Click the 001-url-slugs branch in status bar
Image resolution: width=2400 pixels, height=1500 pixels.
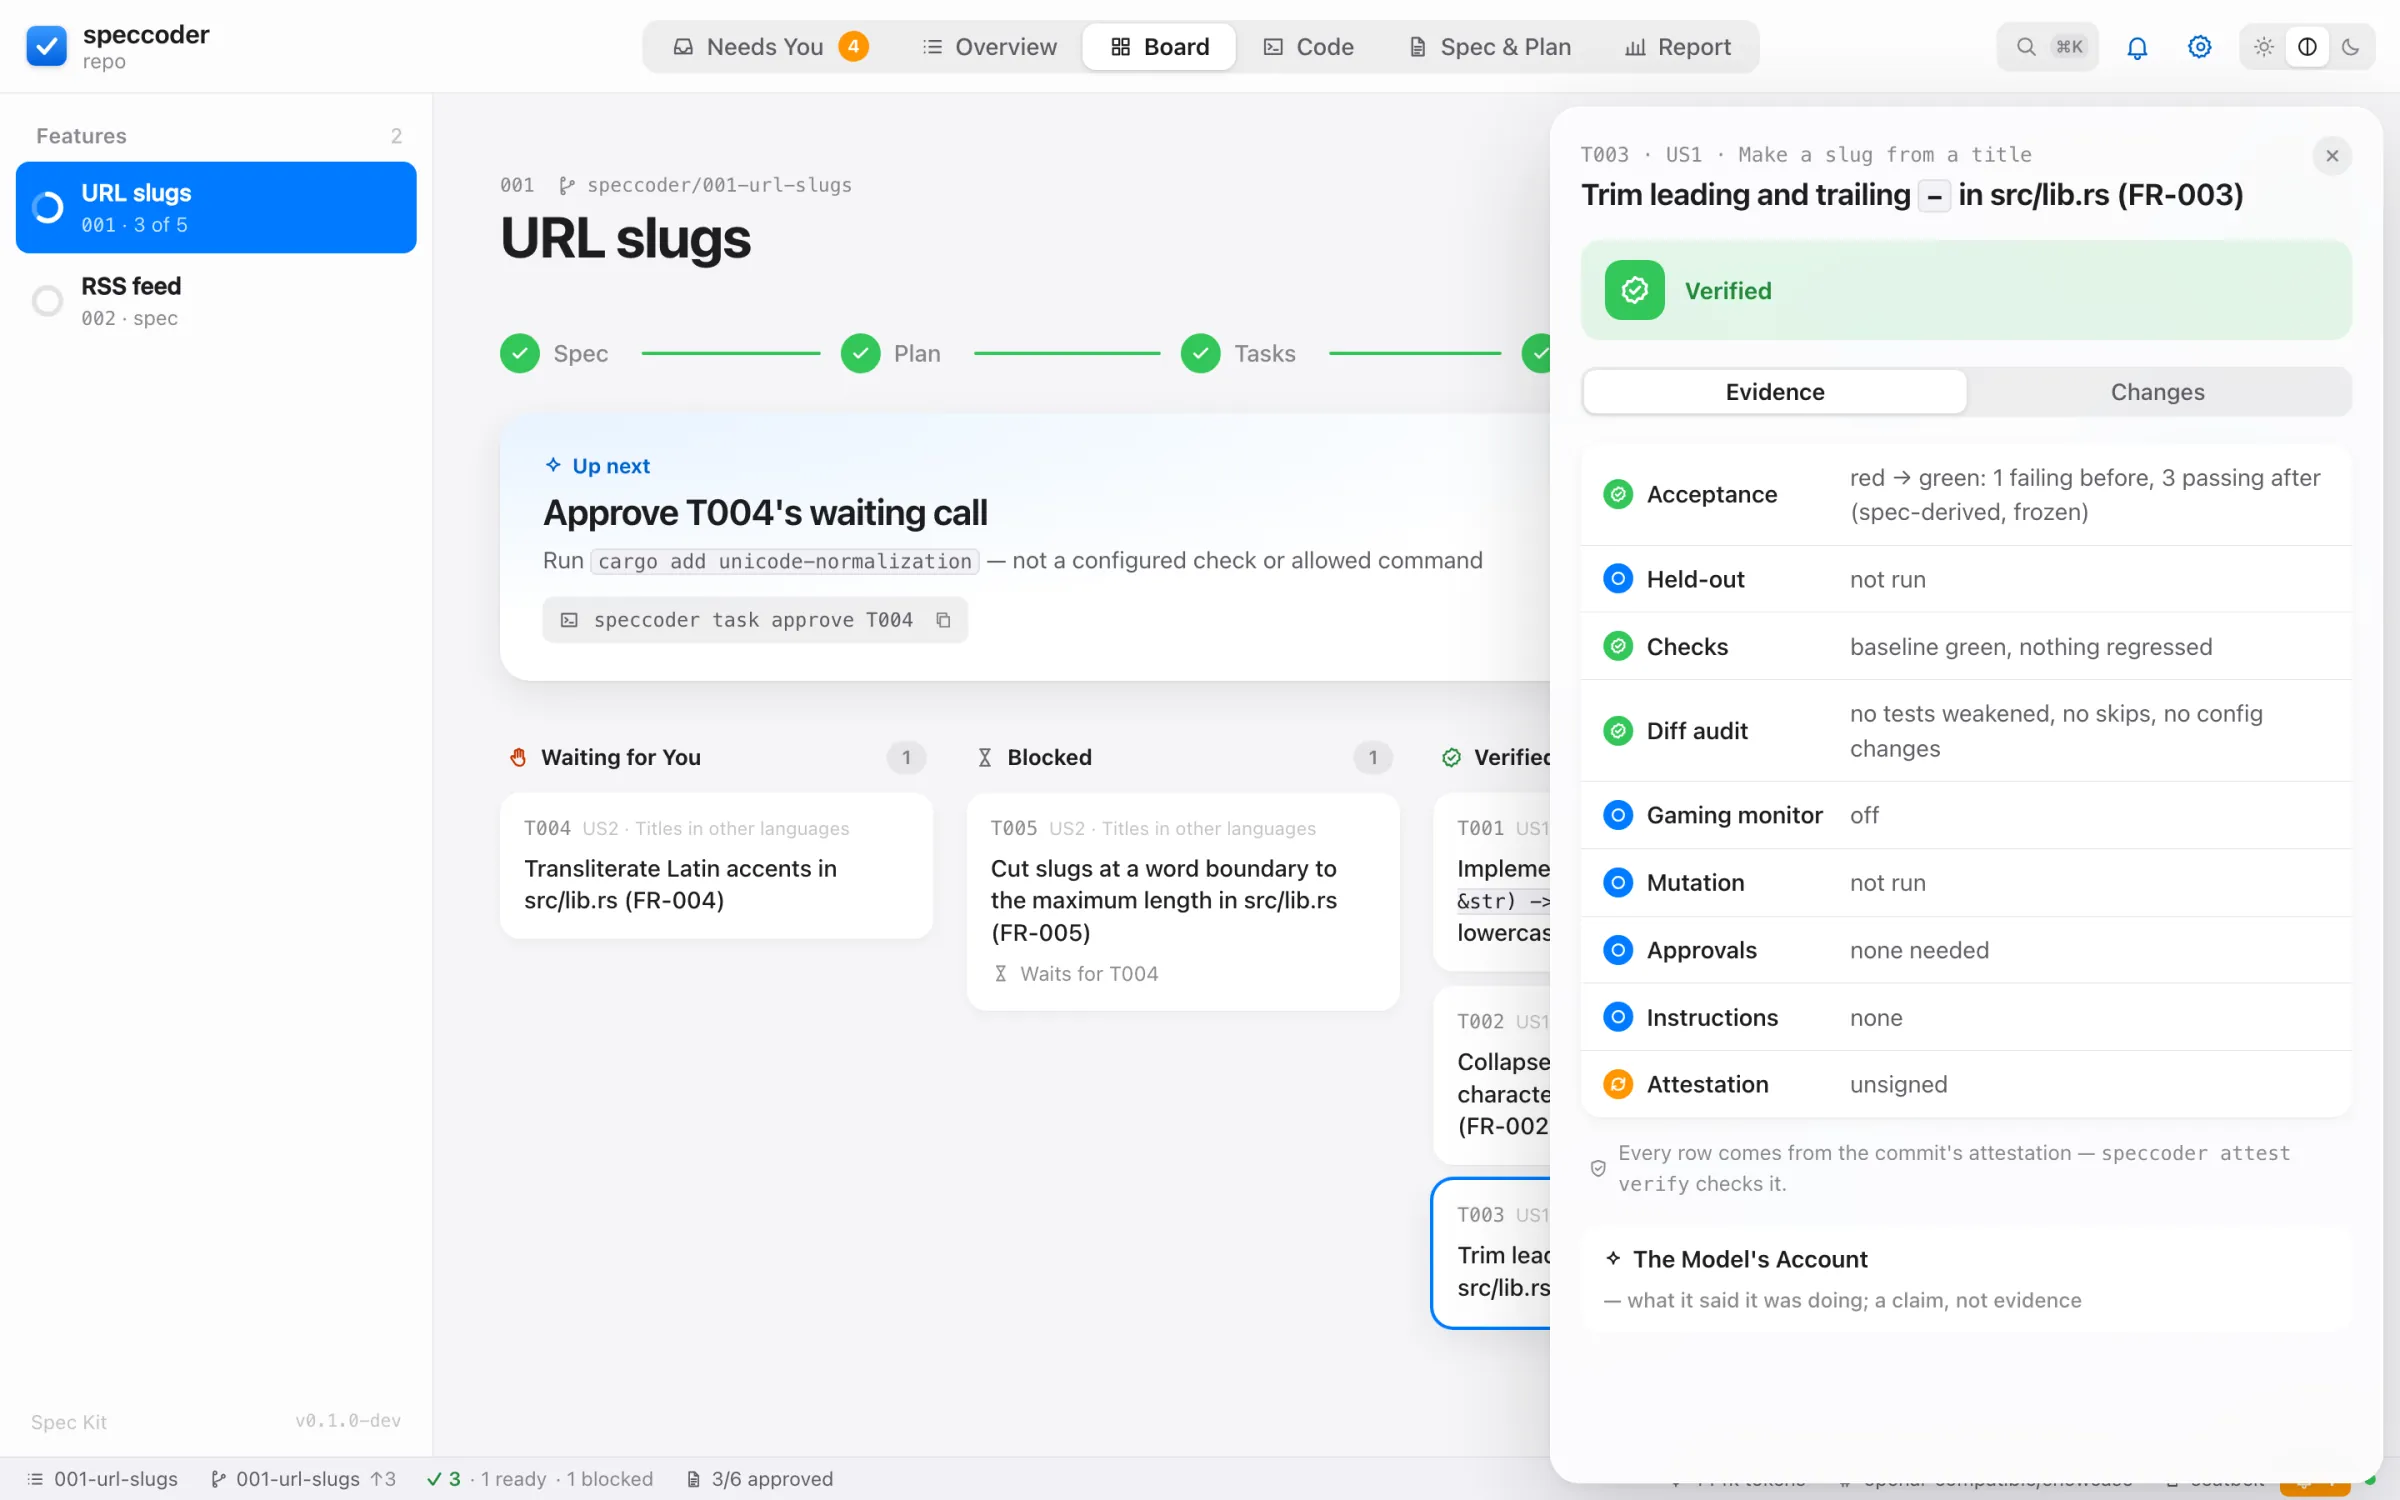pos(302,1479)
